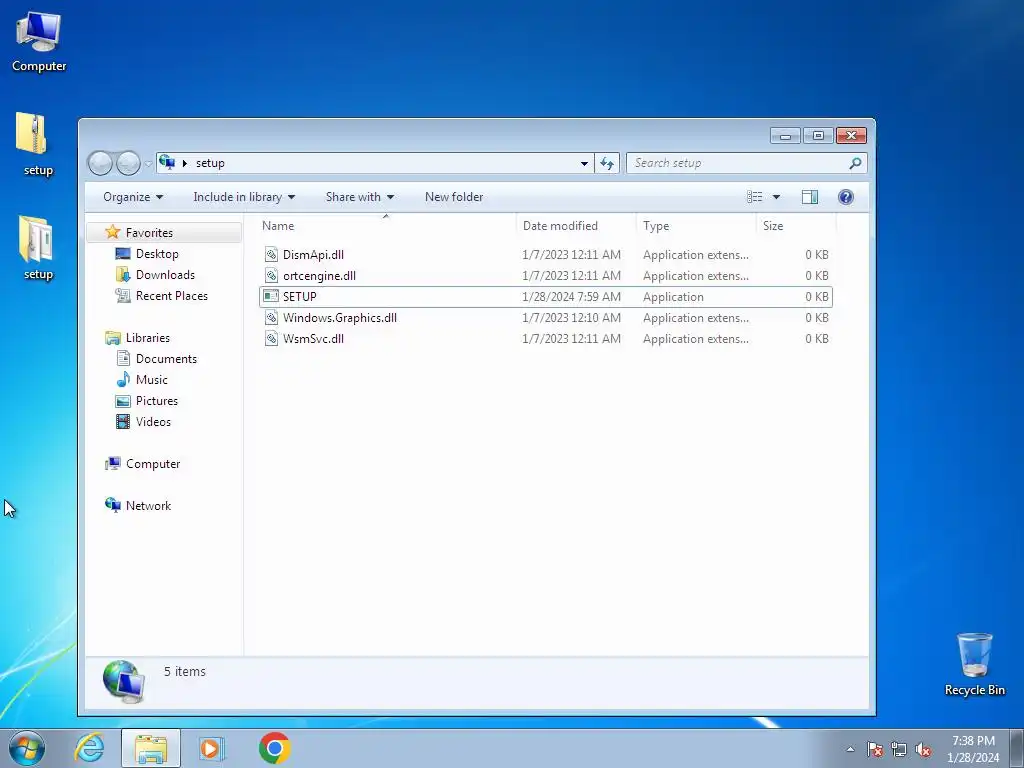
Task: Click the Show desktop strip
Action: [x=1017, y=748]
